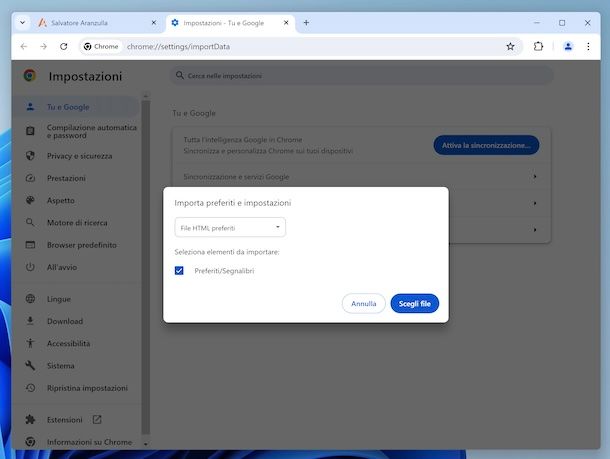Viewport: 610px width, 459px height.
Task: Click the Privacy e sicurezza shield icon
Action: point(30,156)
